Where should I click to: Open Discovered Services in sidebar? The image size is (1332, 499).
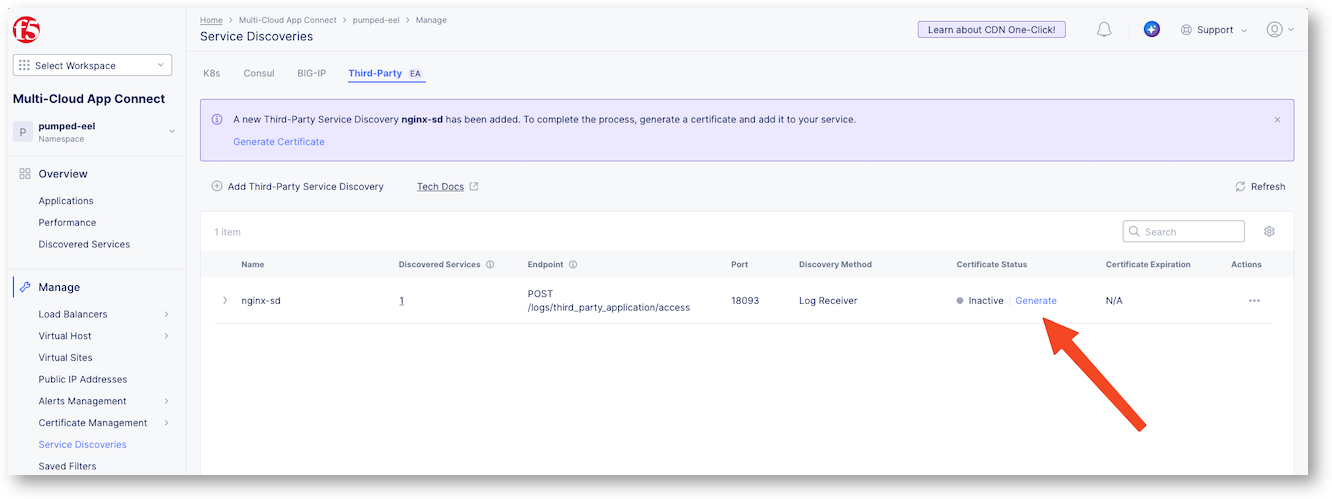84,245
